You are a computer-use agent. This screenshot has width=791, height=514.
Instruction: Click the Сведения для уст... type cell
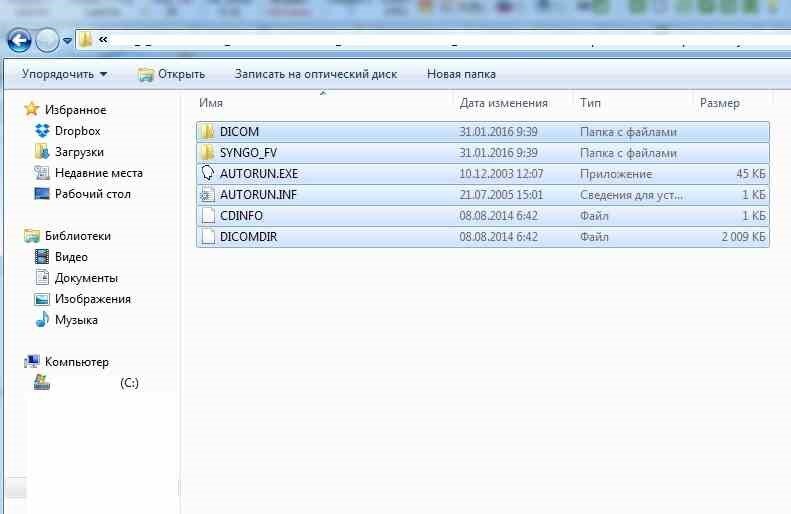tap(632, 195)
